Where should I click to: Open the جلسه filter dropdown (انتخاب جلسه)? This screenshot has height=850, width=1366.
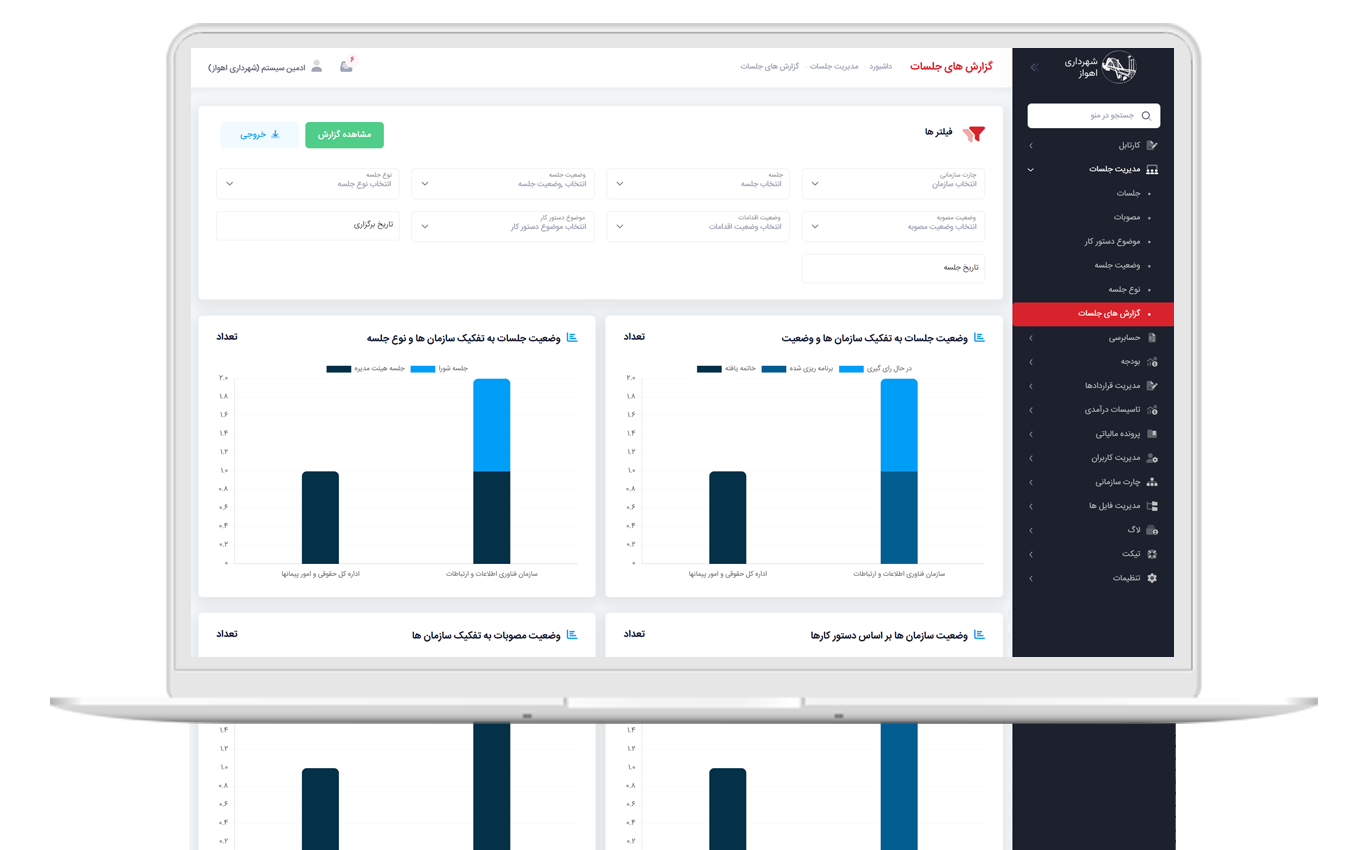click(698, 184)
